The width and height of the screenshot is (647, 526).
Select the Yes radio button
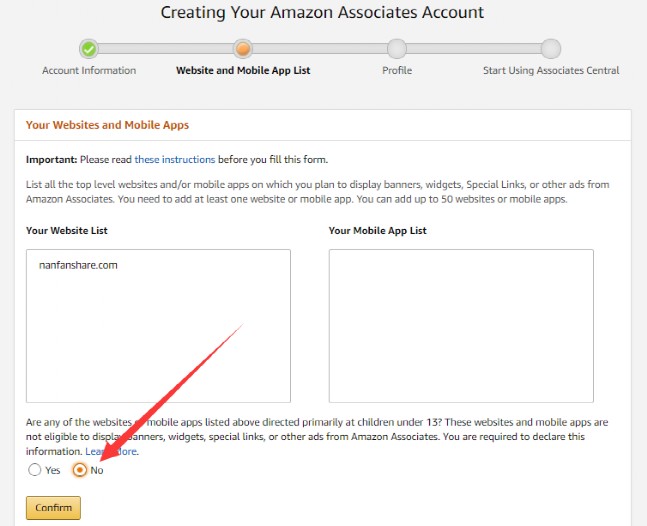35,470
